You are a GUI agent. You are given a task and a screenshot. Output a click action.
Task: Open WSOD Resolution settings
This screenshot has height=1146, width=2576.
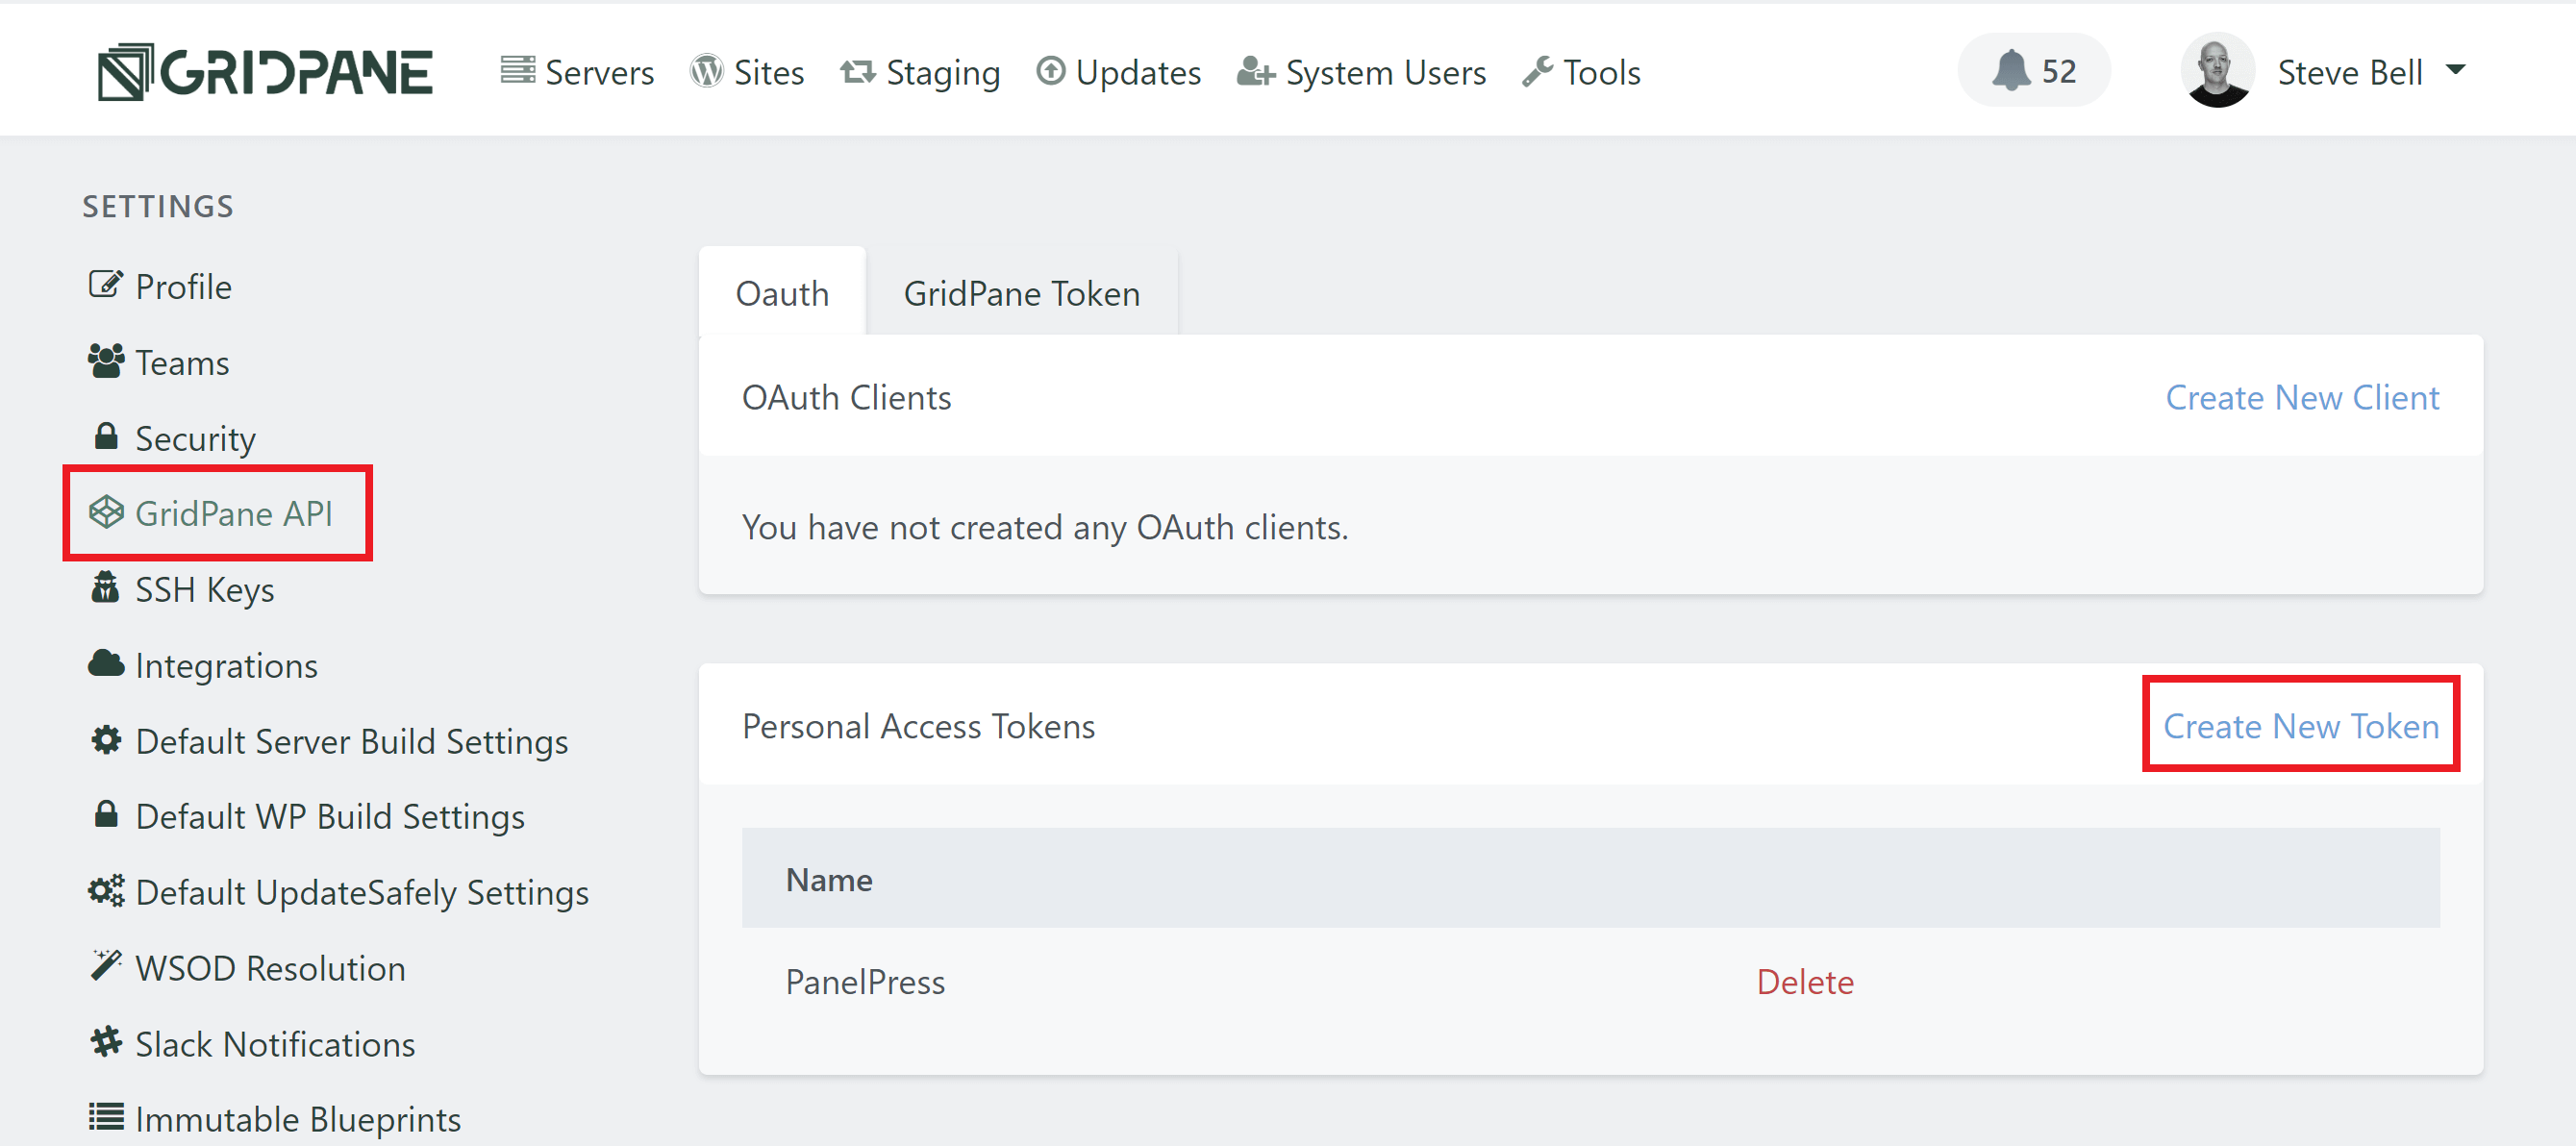point(270,969)
